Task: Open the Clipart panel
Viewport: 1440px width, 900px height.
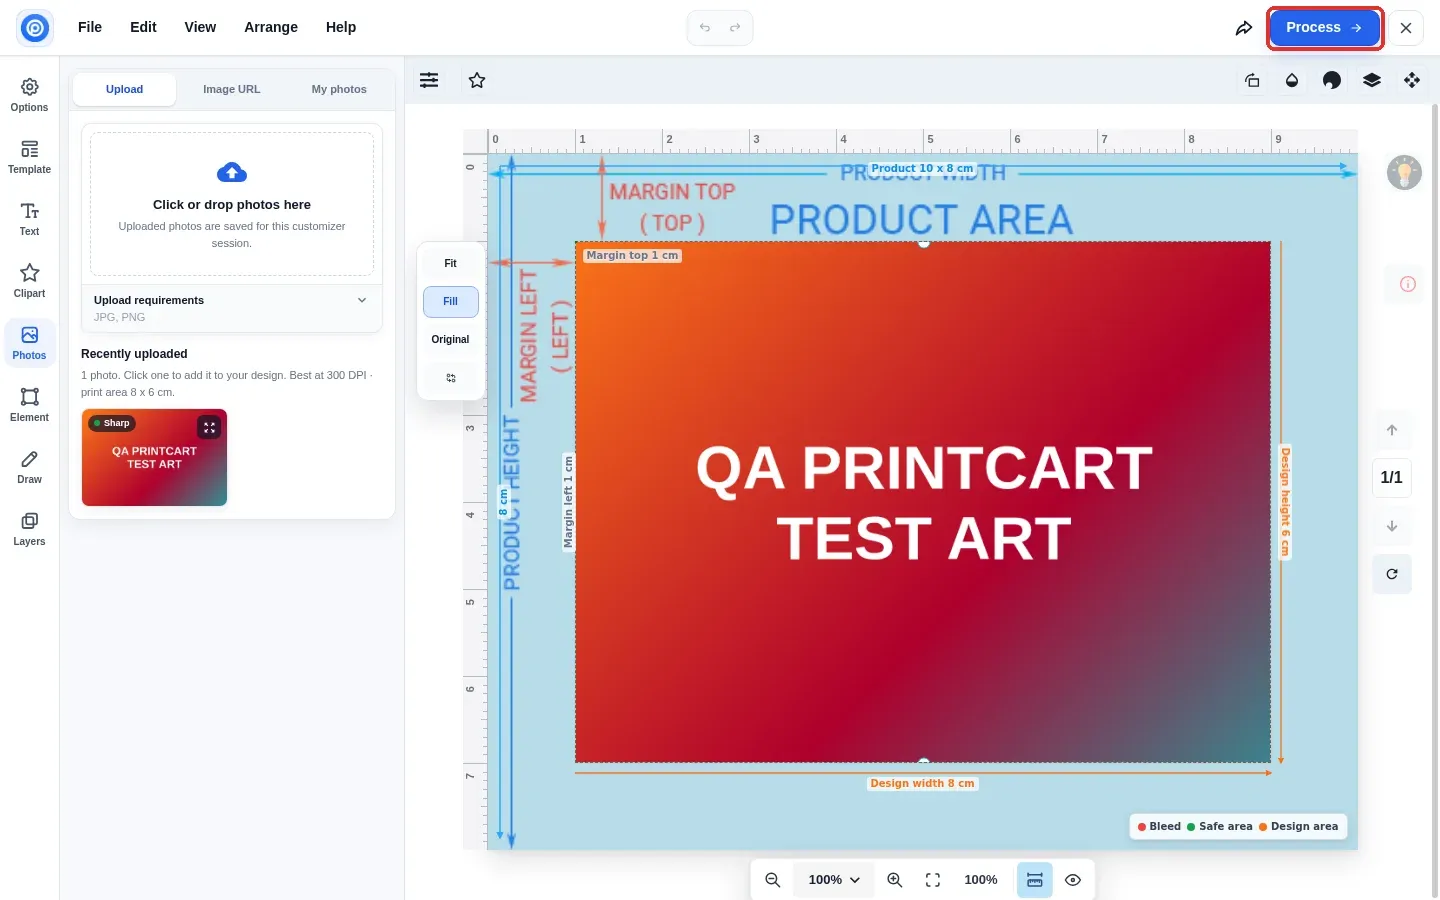Action: coord(29,281)
